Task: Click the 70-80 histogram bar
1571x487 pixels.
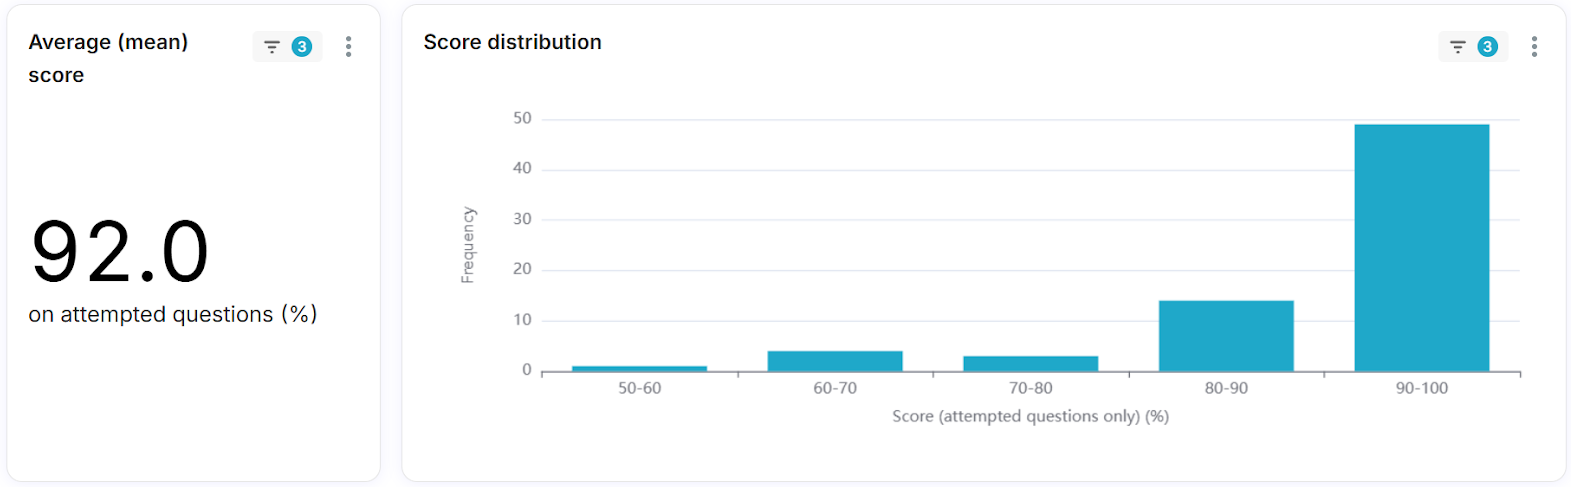Action: (x=1030, y=363)
